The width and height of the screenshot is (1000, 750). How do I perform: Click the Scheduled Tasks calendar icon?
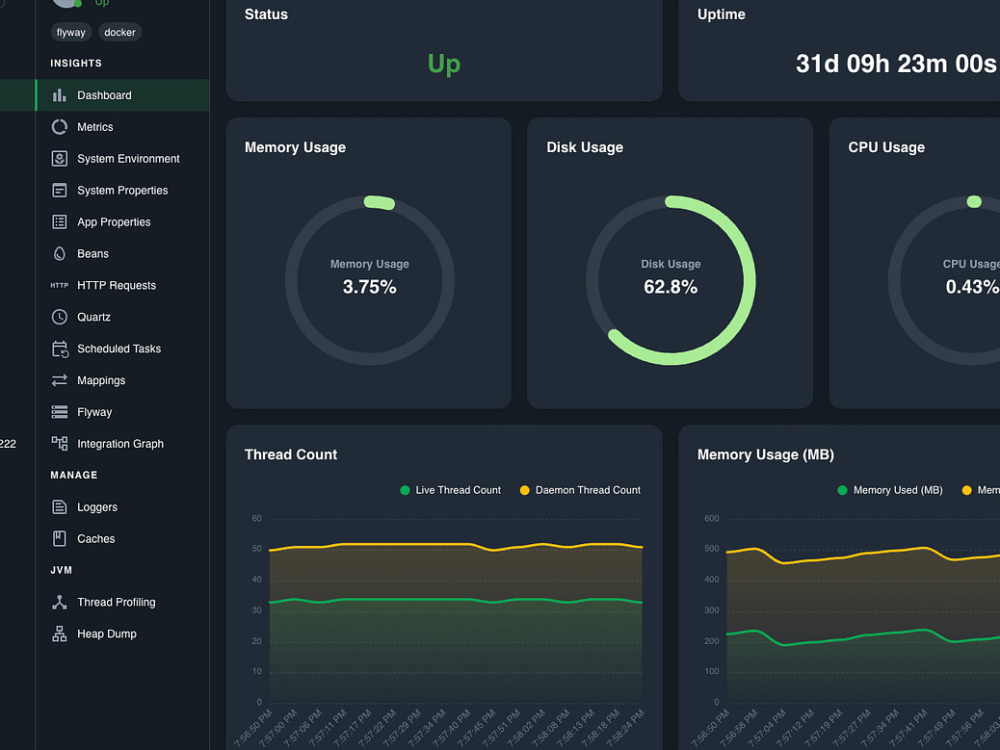click(x=60, y=349)
